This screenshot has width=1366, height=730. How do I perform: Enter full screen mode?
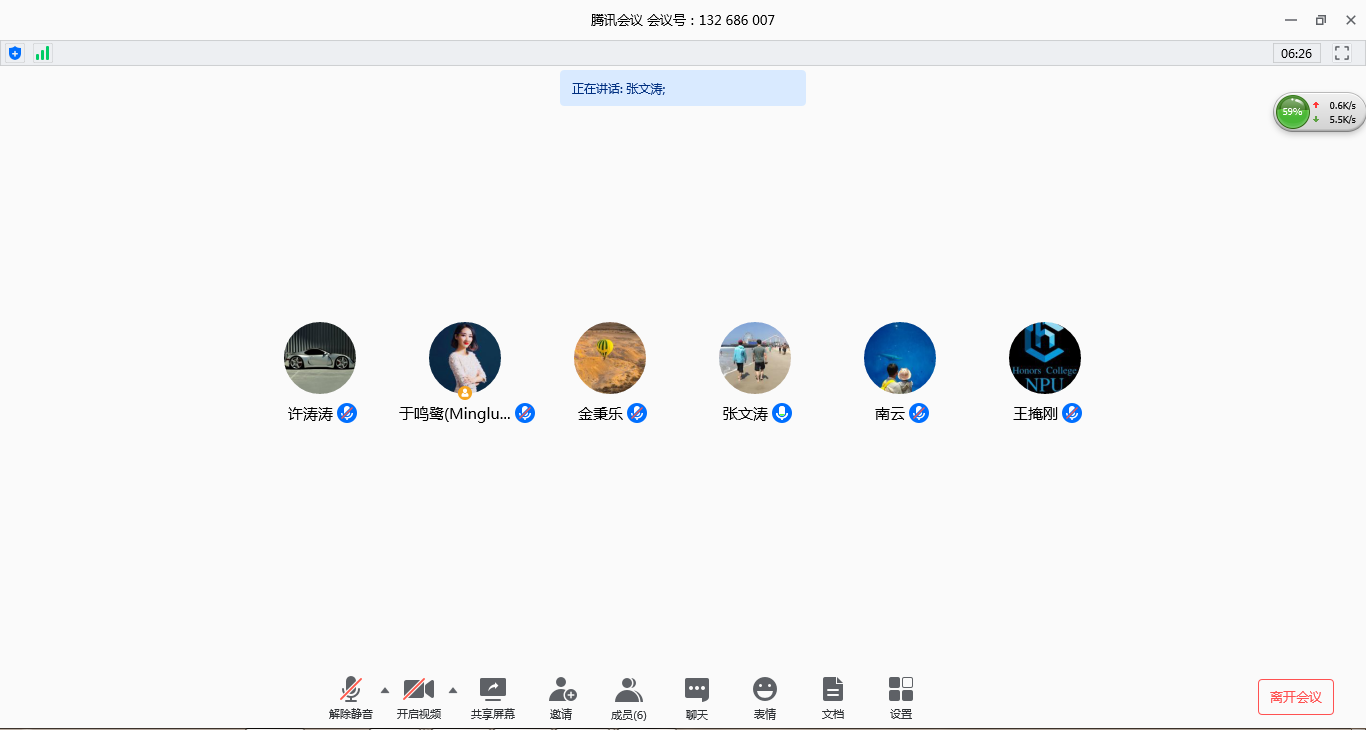point(1341,53)
